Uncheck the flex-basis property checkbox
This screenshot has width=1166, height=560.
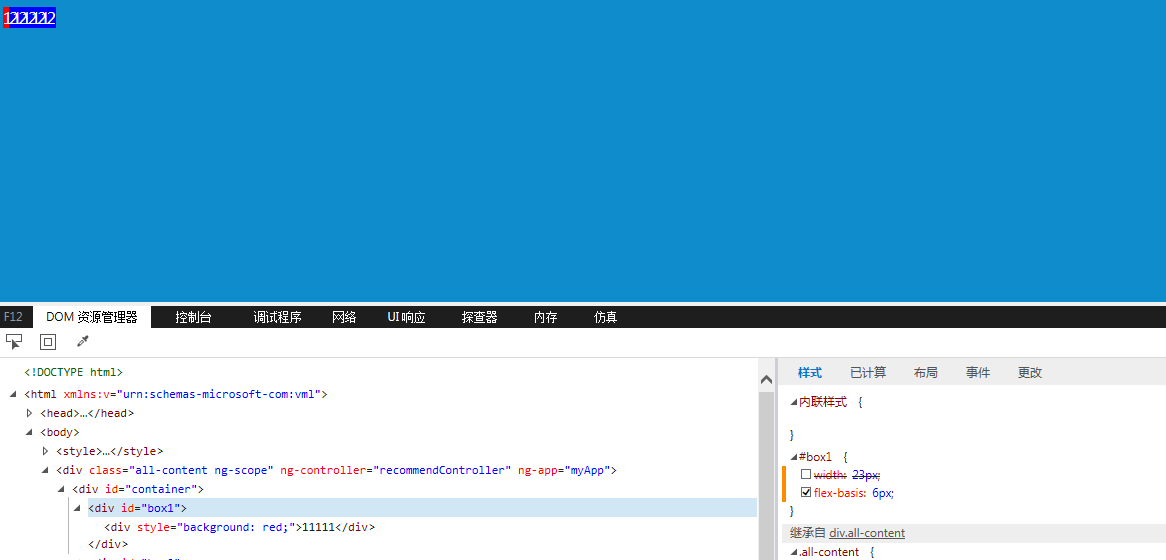(805, 492)
